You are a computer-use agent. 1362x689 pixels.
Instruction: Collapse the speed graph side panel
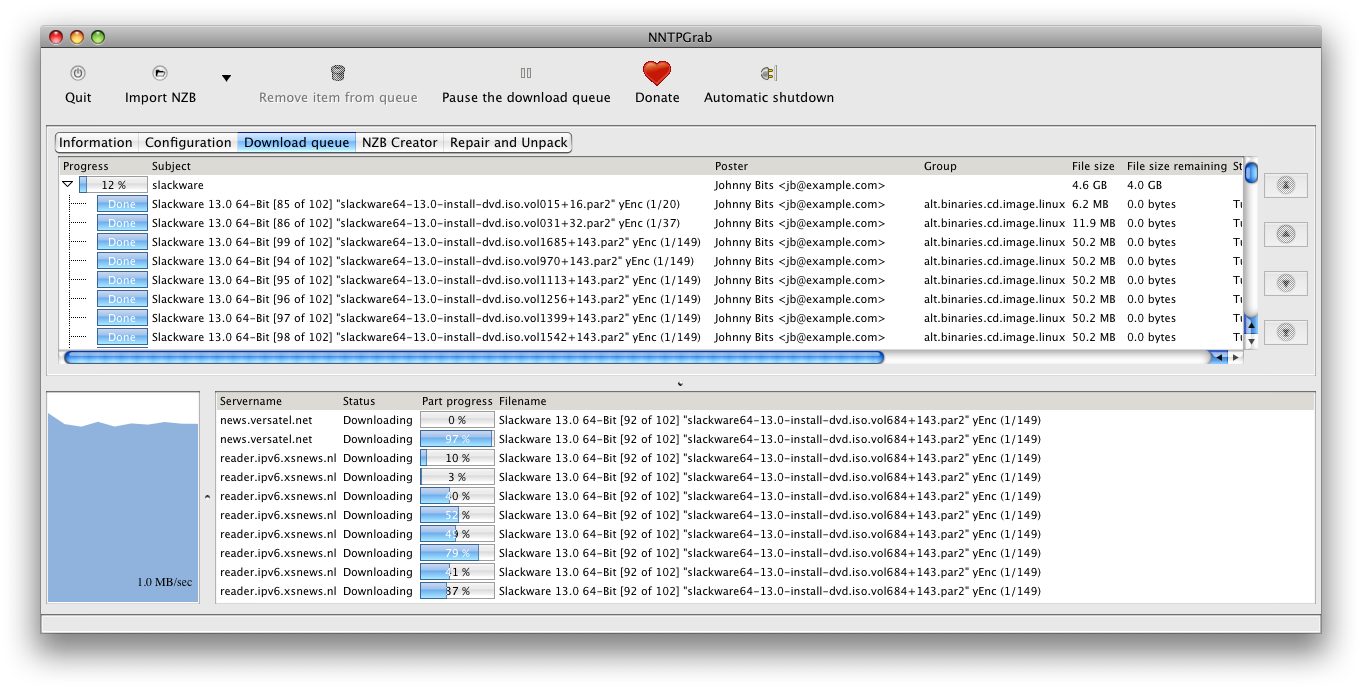click(206, 496)
